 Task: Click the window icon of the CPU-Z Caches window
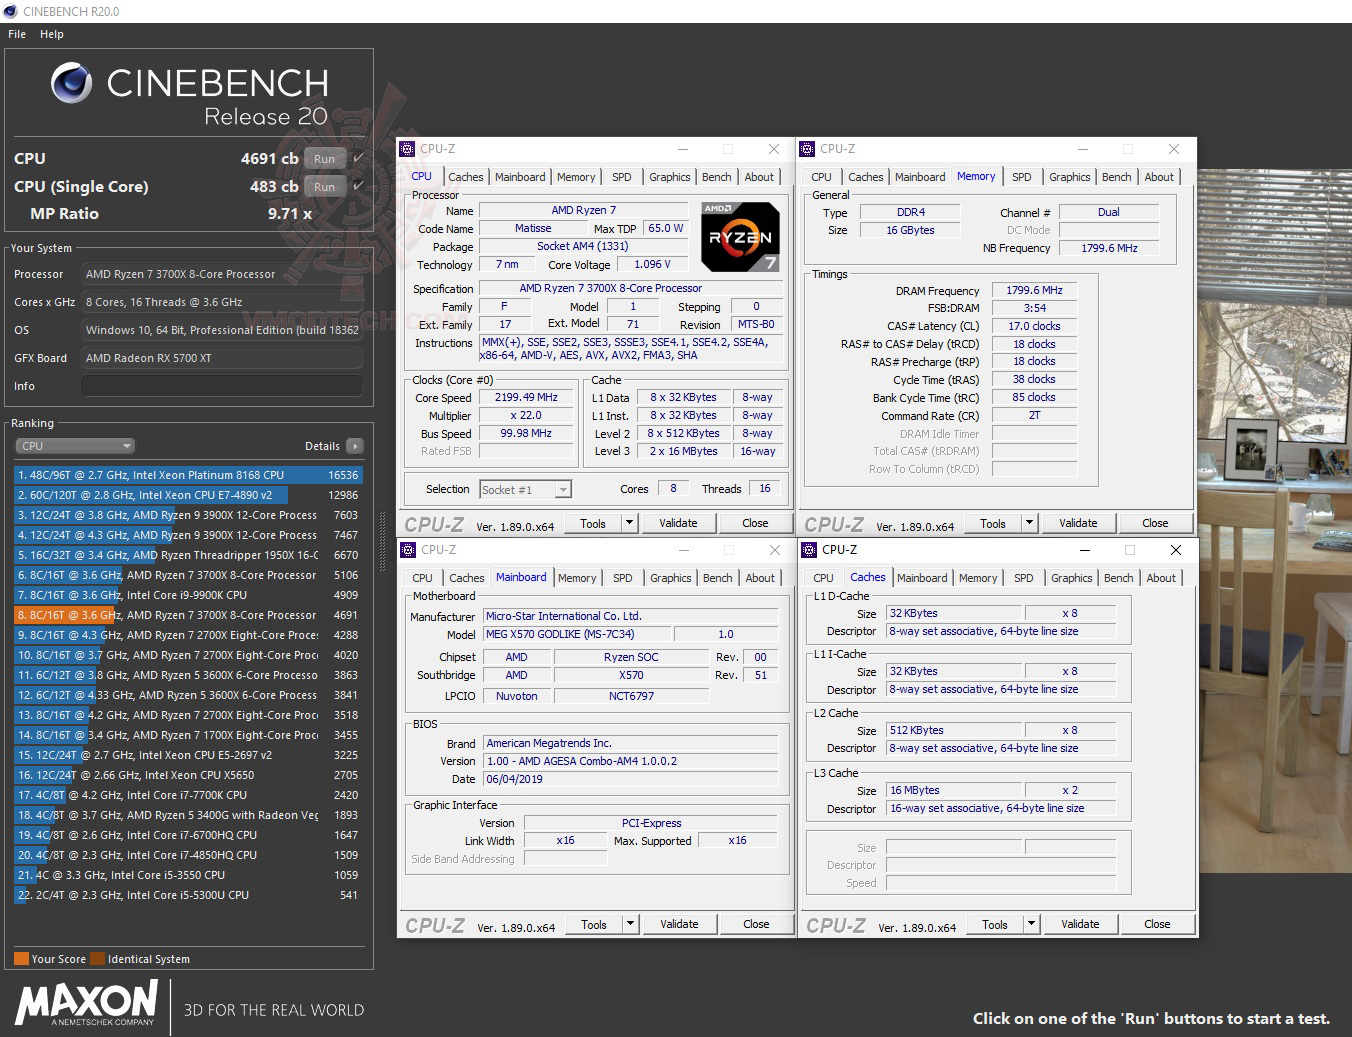[809, 550]
